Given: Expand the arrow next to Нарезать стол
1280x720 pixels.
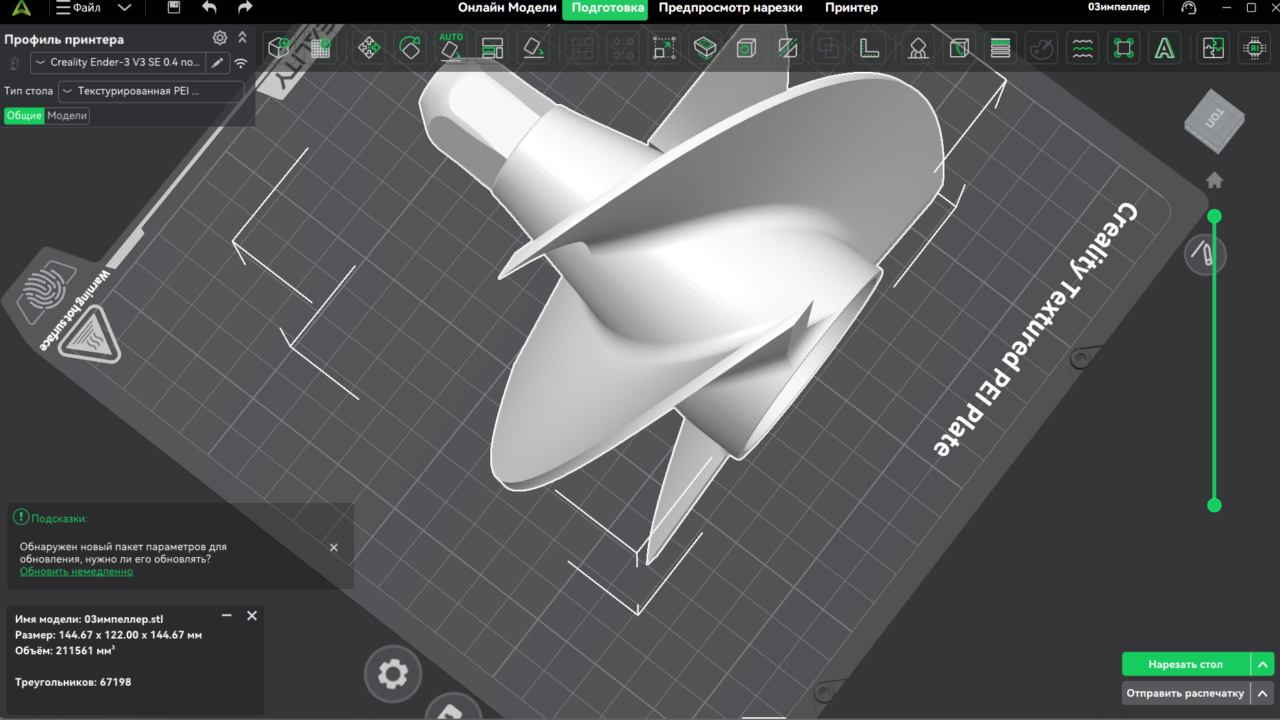Looking at the screenshot, I should (x=1263, y=664).
